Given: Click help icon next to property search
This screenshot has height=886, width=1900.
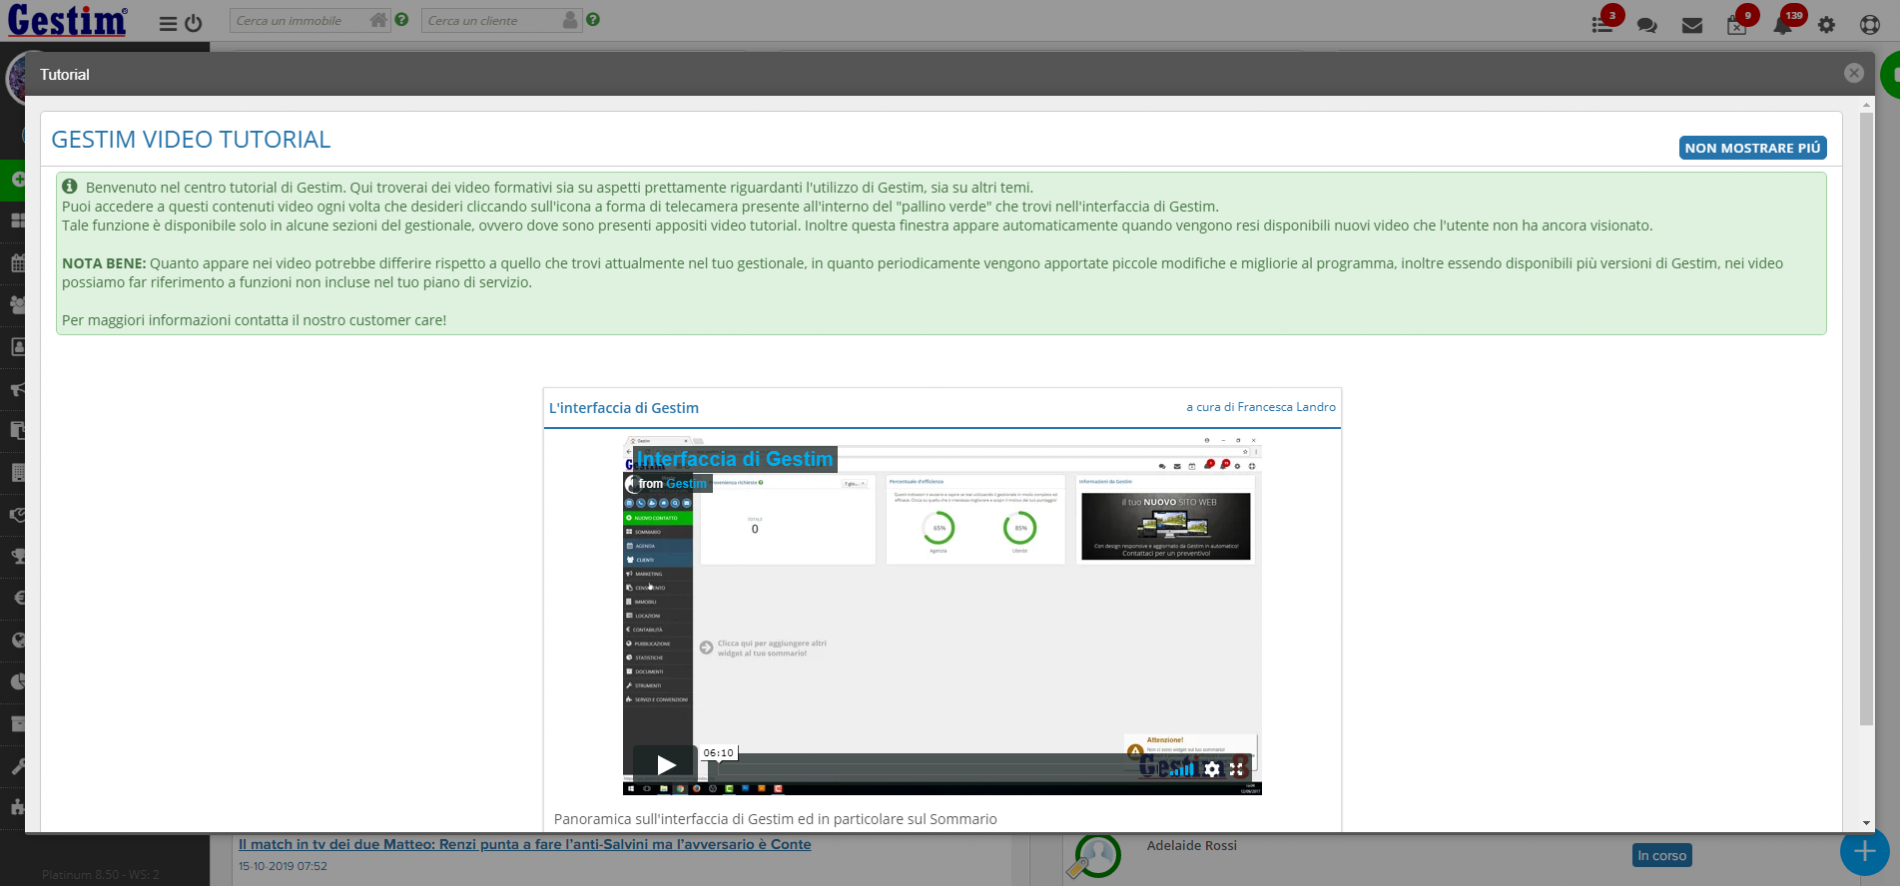Looking at the screenshot, I should pos(402,20).
